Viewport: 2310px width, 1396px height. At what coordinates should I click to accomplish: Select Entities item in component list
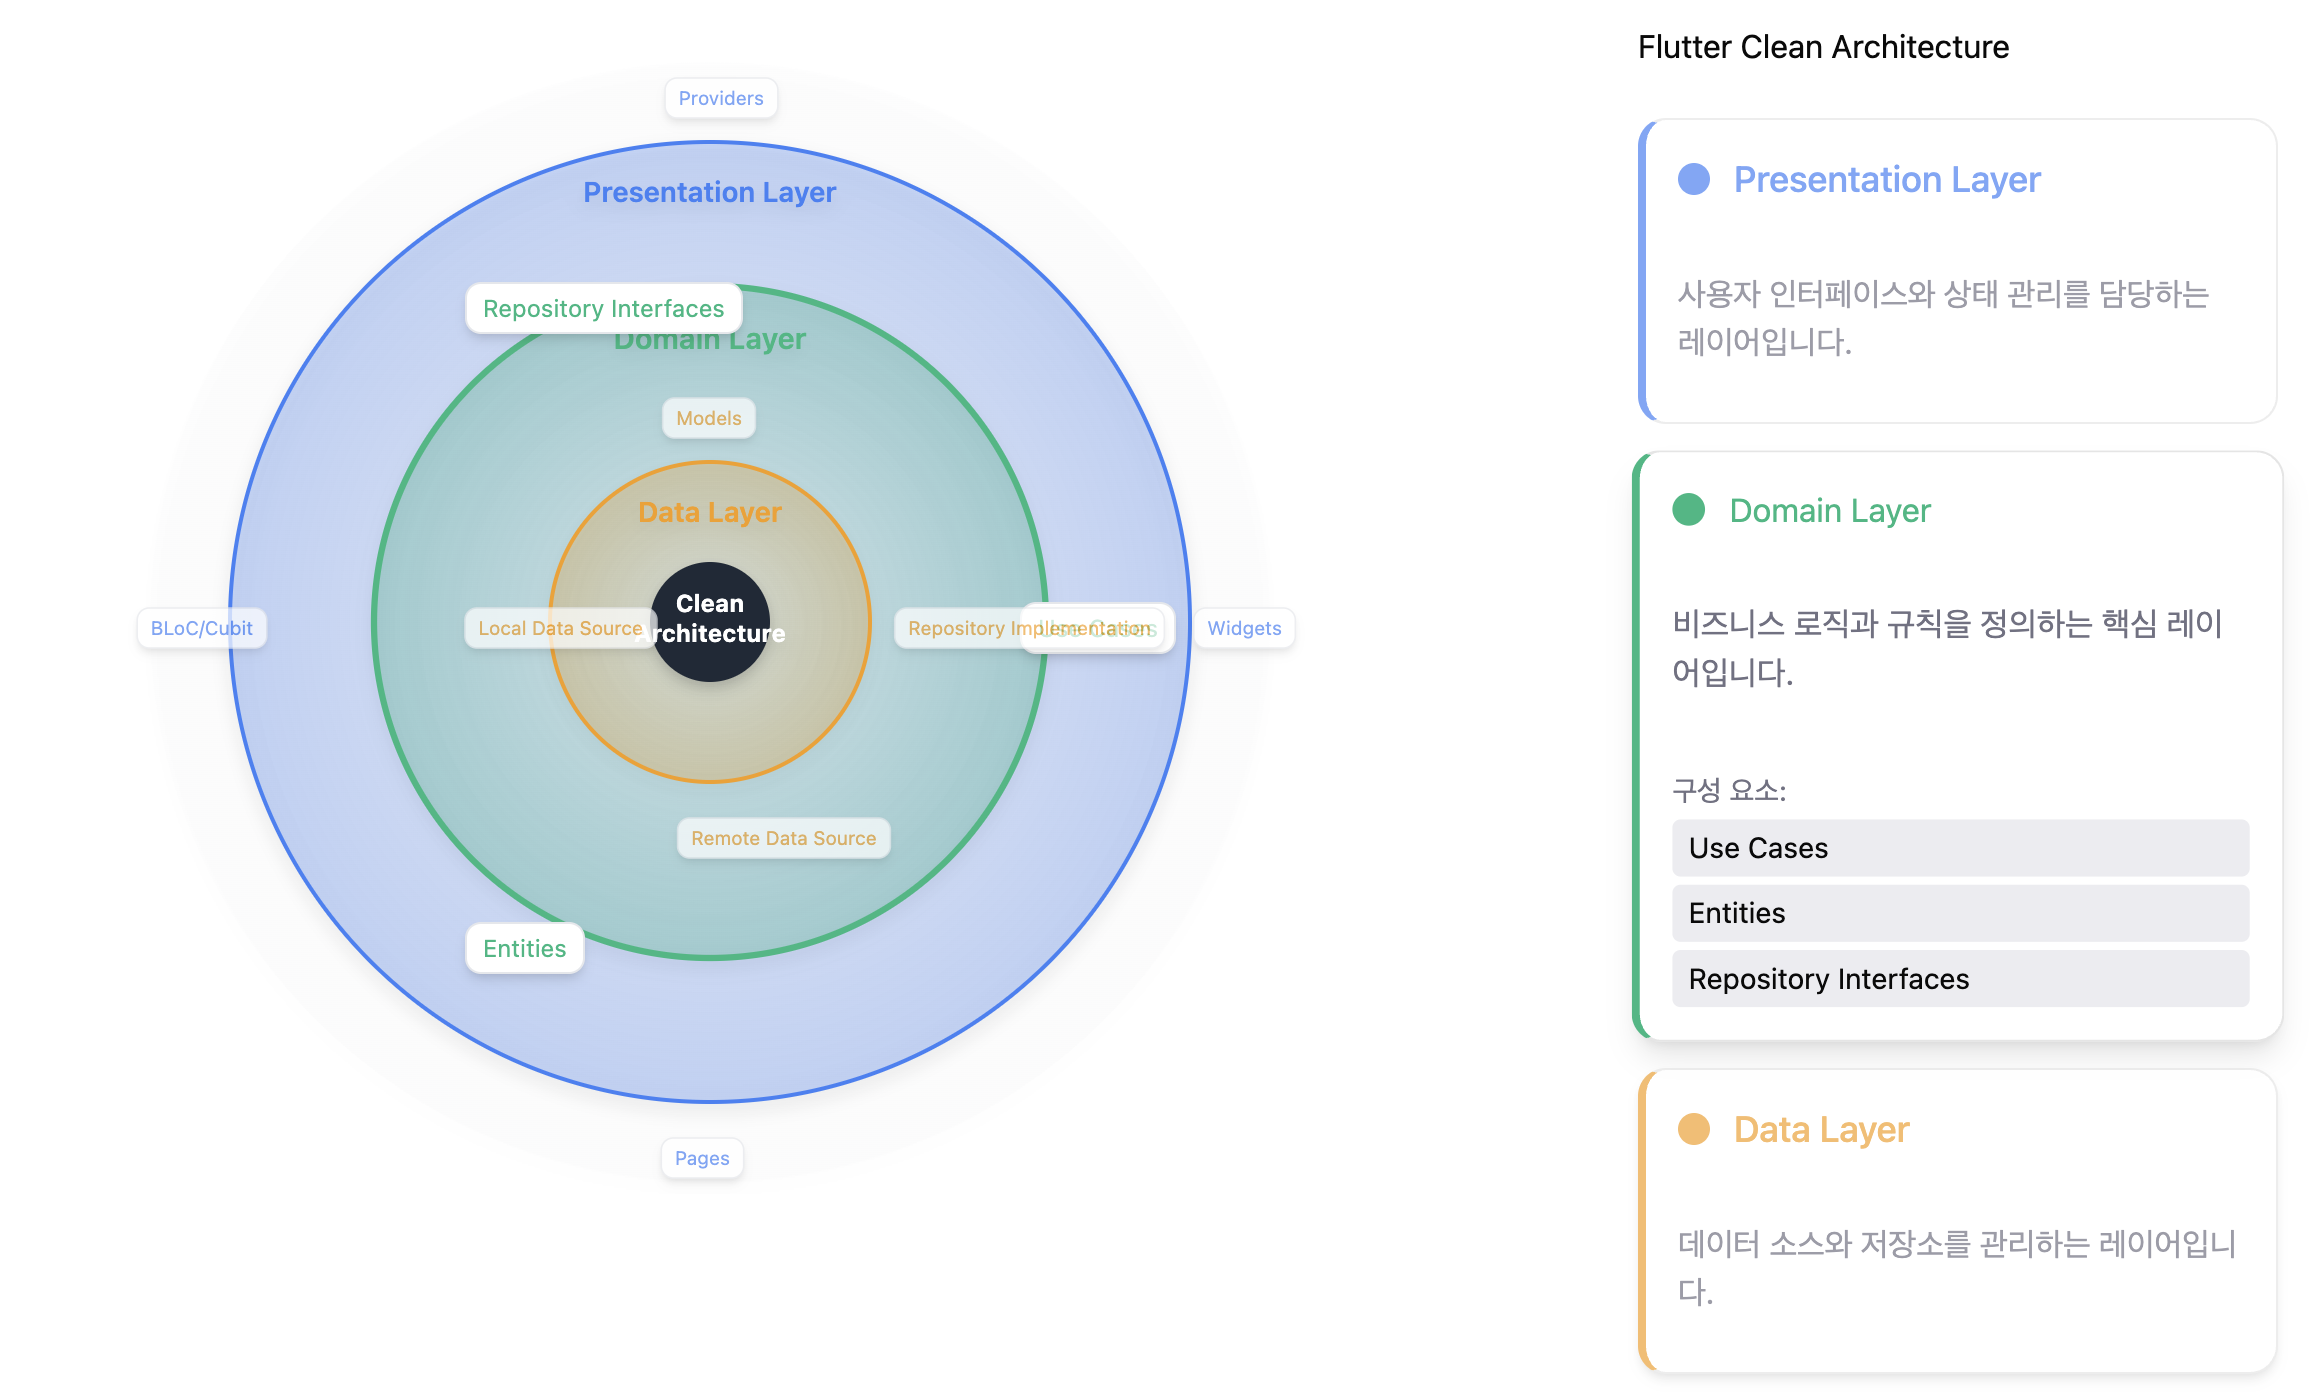[x=1959, y=913]
